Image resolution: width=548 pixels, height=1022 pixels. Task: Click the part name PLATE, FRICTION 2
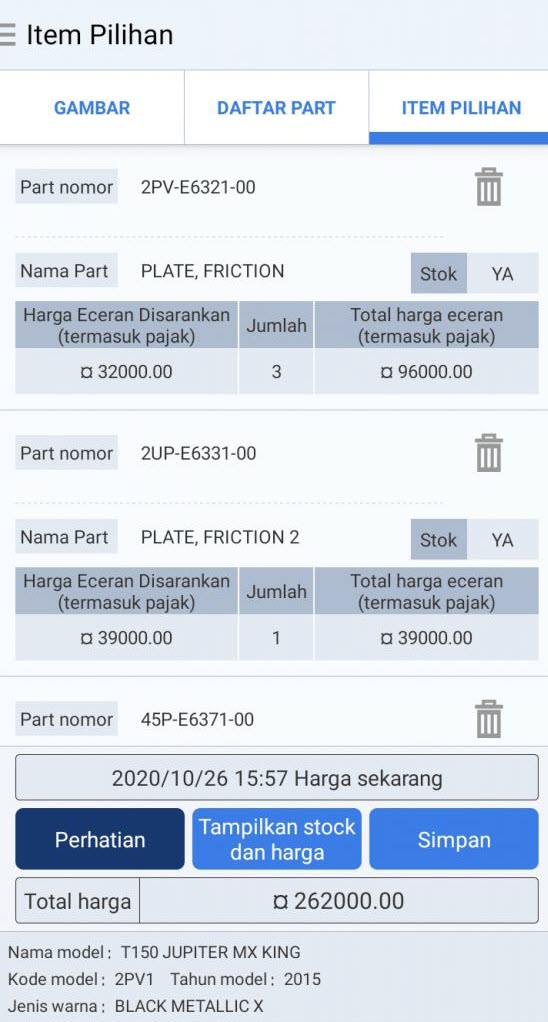pyautogui.click(x=220, y=537)
